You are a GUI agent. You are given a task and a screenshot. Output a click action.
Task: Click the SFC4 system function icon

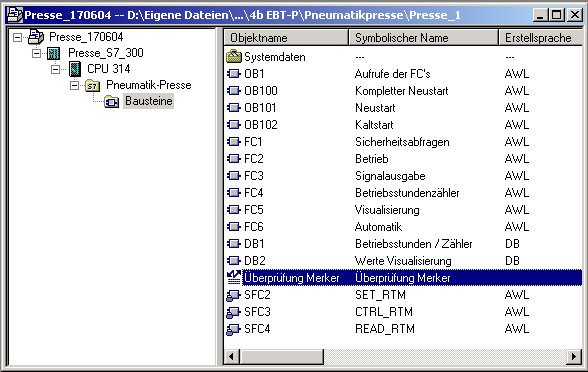pyautogui.click(x=233, y=329)
